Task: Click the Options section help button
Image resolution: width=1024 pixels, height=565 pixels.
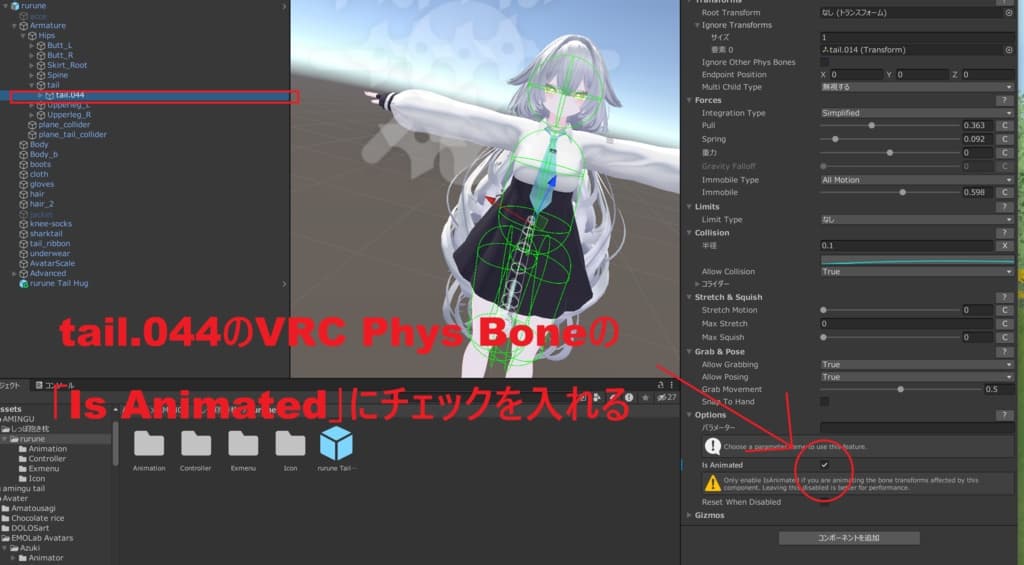Action: click(1004, 415)
